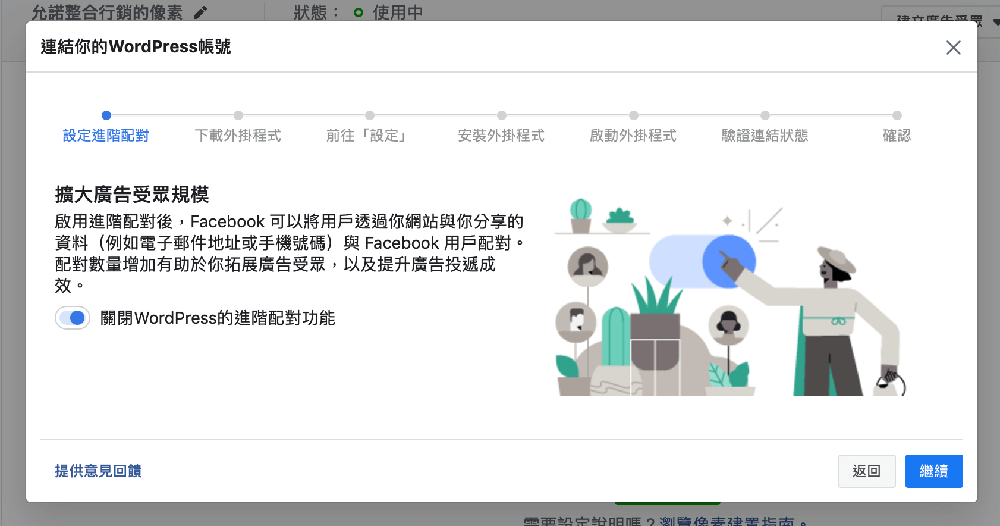1000x526 pixels.
Task: Click the 返回 back button
Action: pos(866,471)
